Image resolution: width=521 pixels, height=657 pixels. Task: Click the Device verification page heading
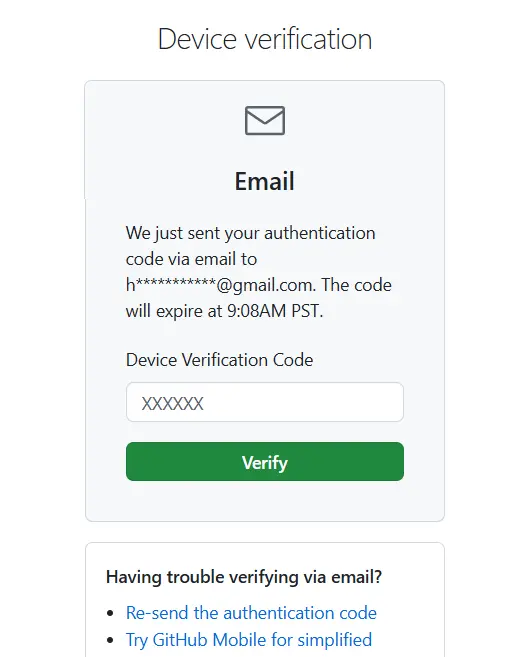point(264,39)
